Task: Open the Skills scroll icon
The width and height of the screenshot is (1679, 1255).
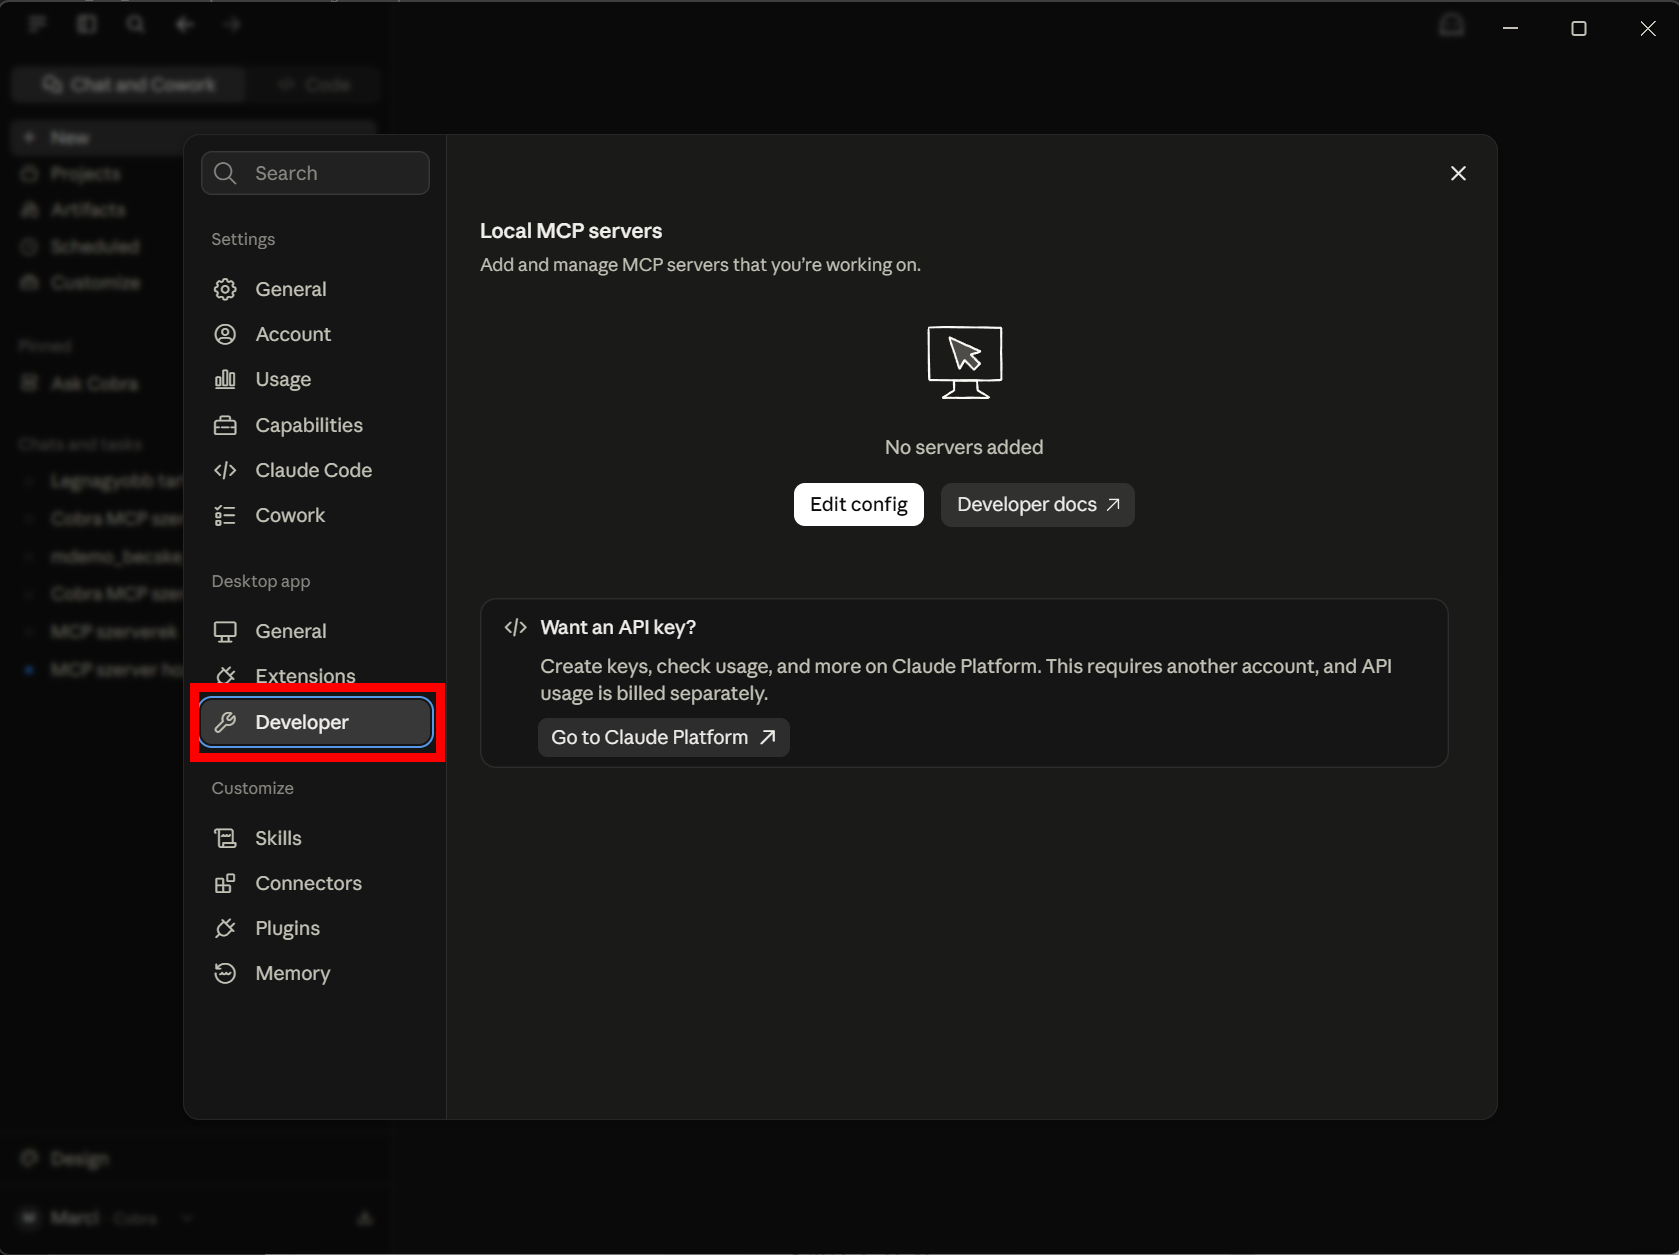Action: 225,838
